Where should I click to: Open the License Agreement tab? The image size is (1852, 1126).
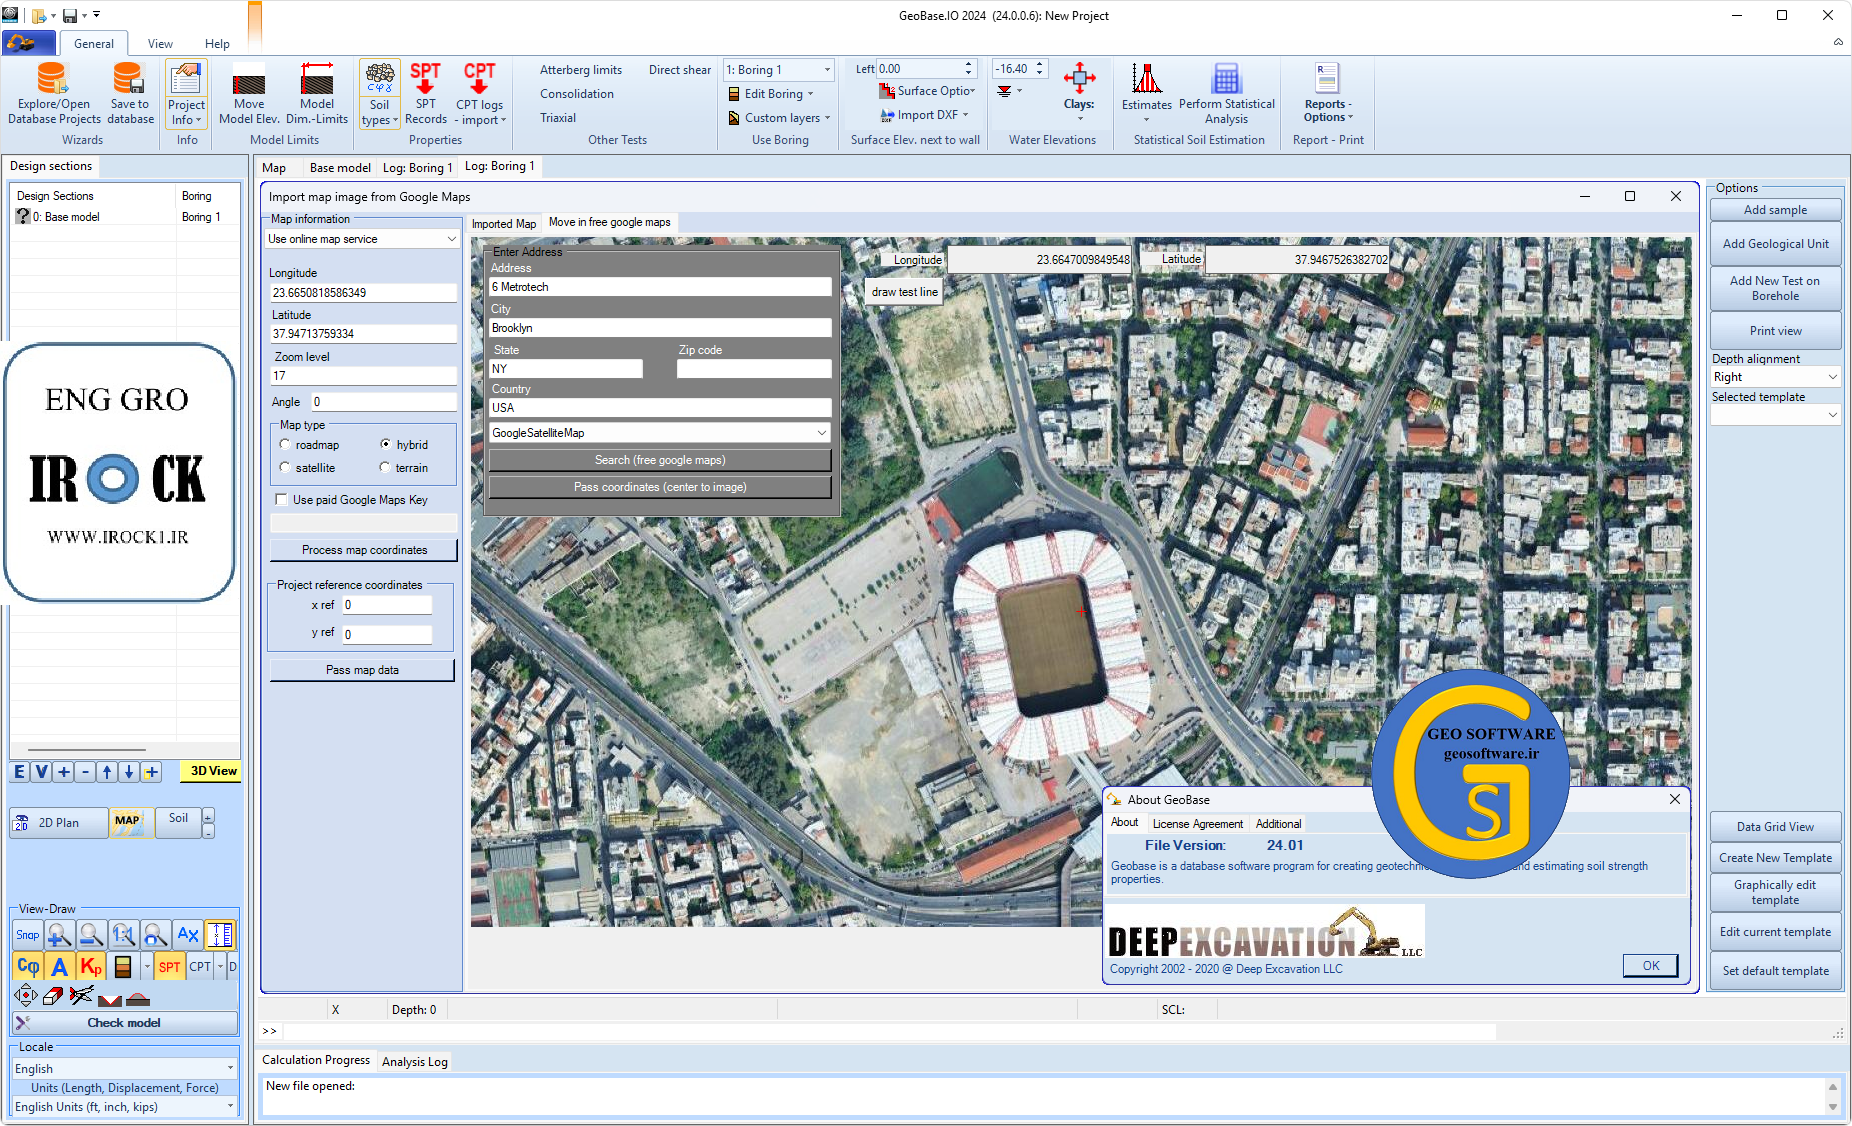coord(1197,824)
